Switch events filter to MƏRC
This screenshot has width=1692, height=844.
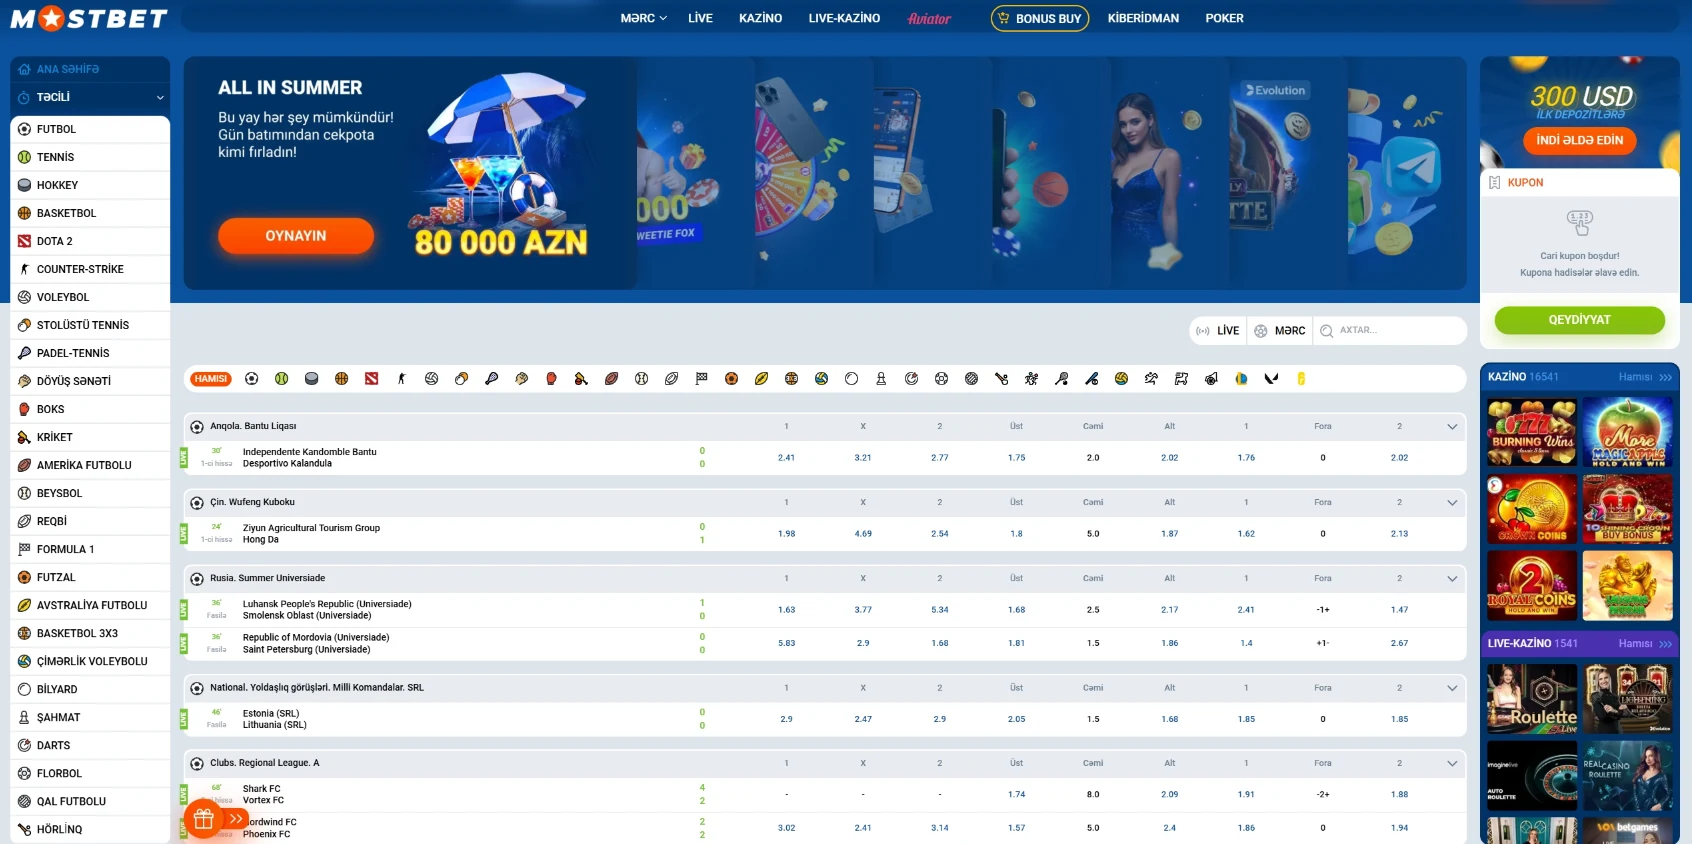(x=1279, y=331)
